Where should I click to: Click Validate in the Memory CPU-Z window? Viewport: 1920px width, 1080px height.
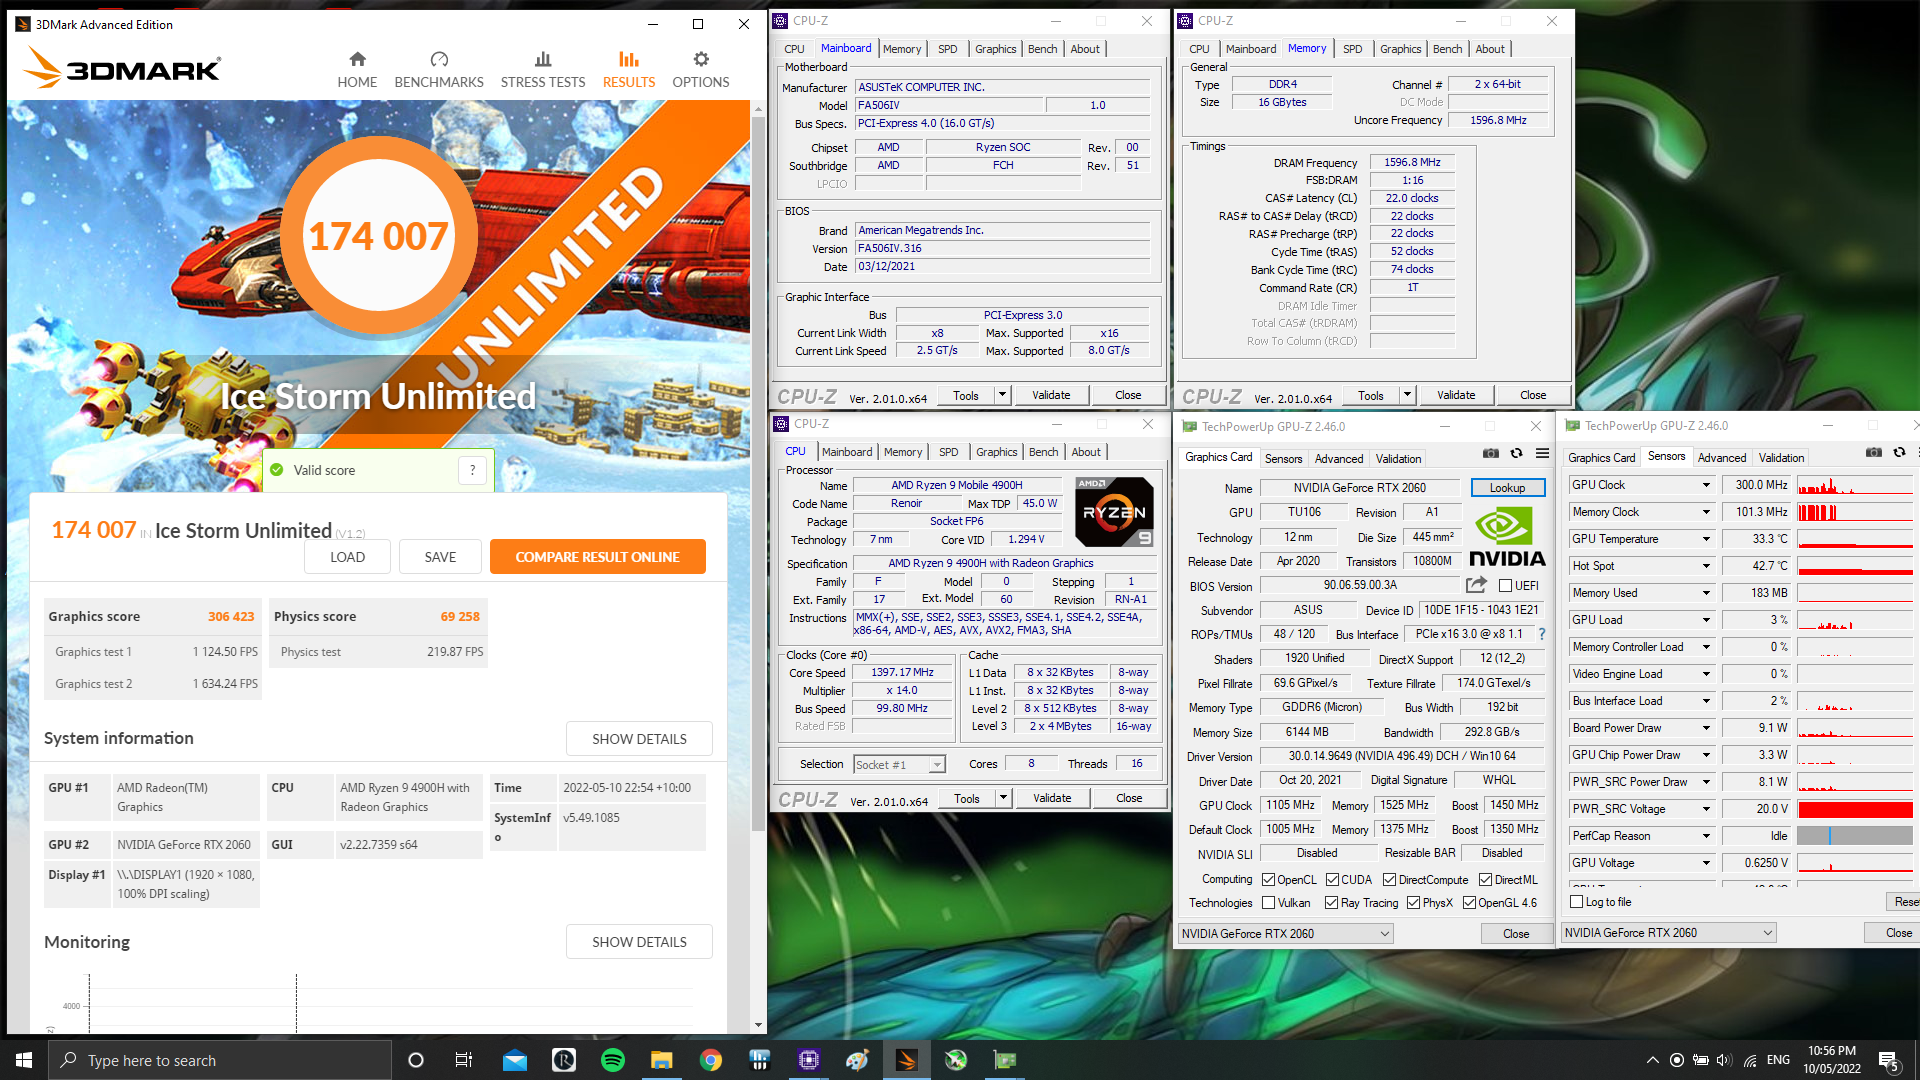[1456, 395]
